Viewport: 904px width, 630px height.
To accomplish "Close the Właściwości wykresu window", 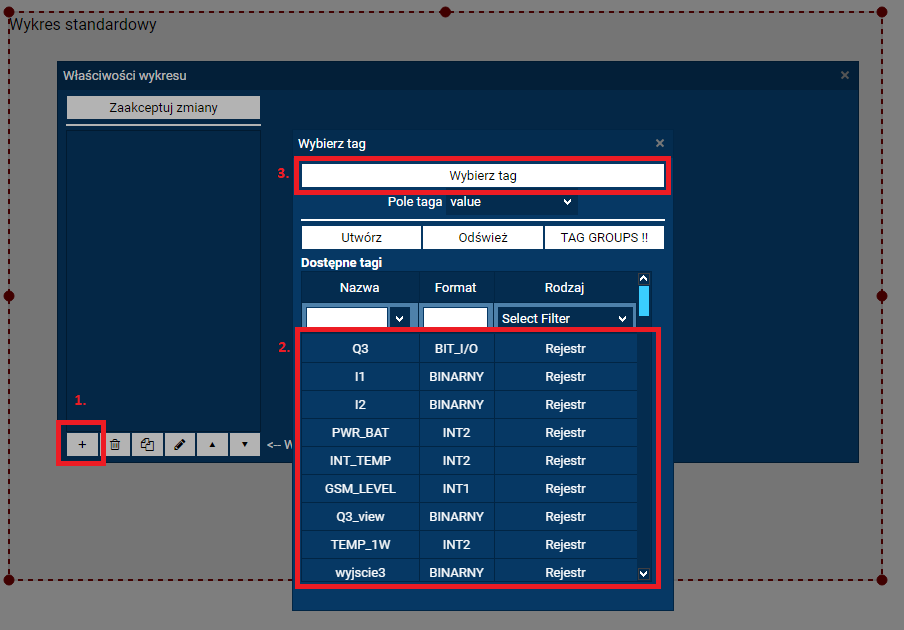I will (x=845, y=75).
